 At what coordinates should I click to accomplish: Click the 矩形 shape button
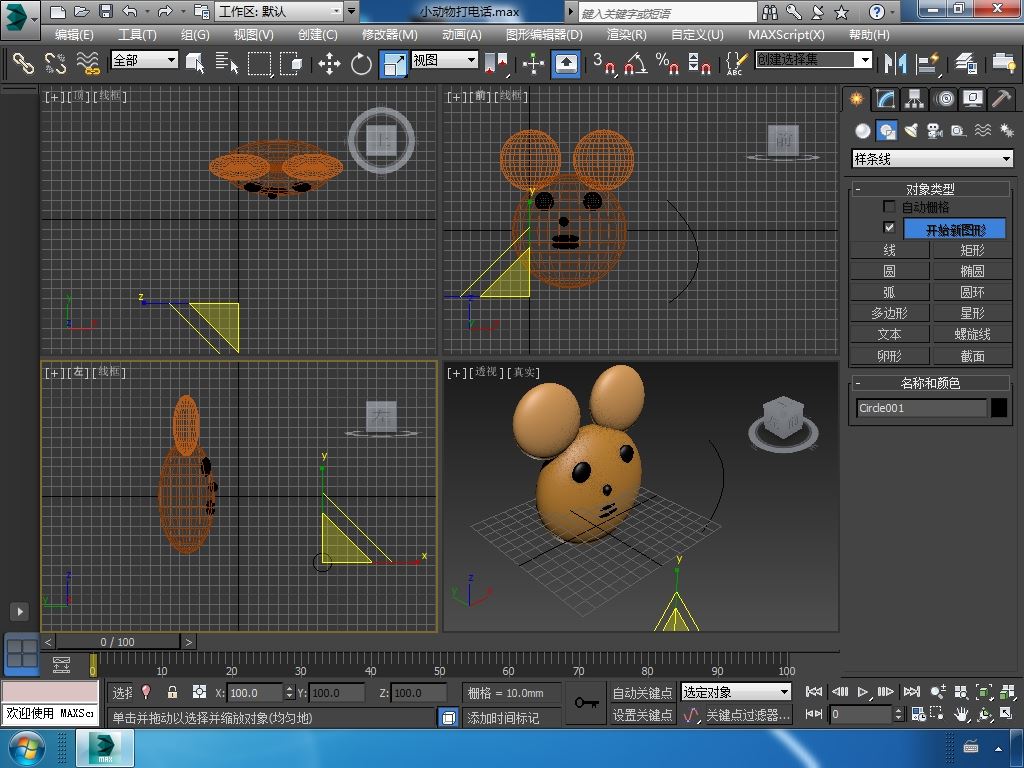[972, 250]
